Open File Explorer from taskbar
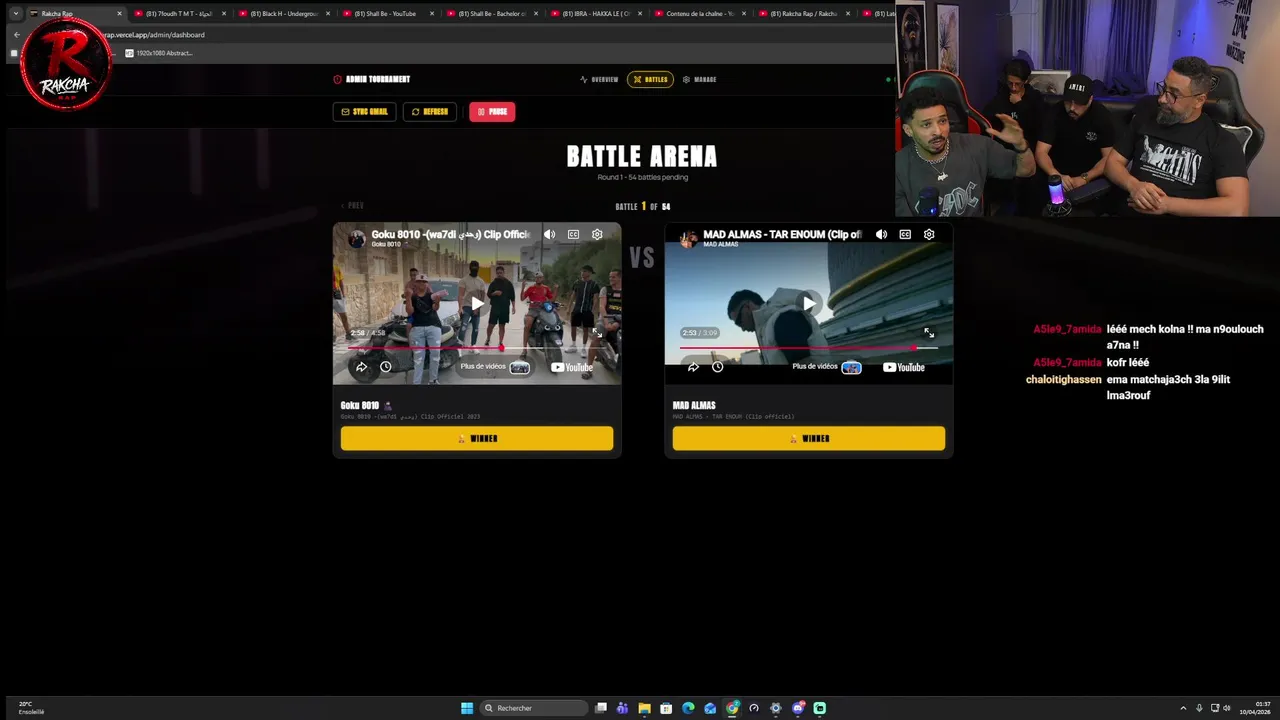 pos(644,708)
